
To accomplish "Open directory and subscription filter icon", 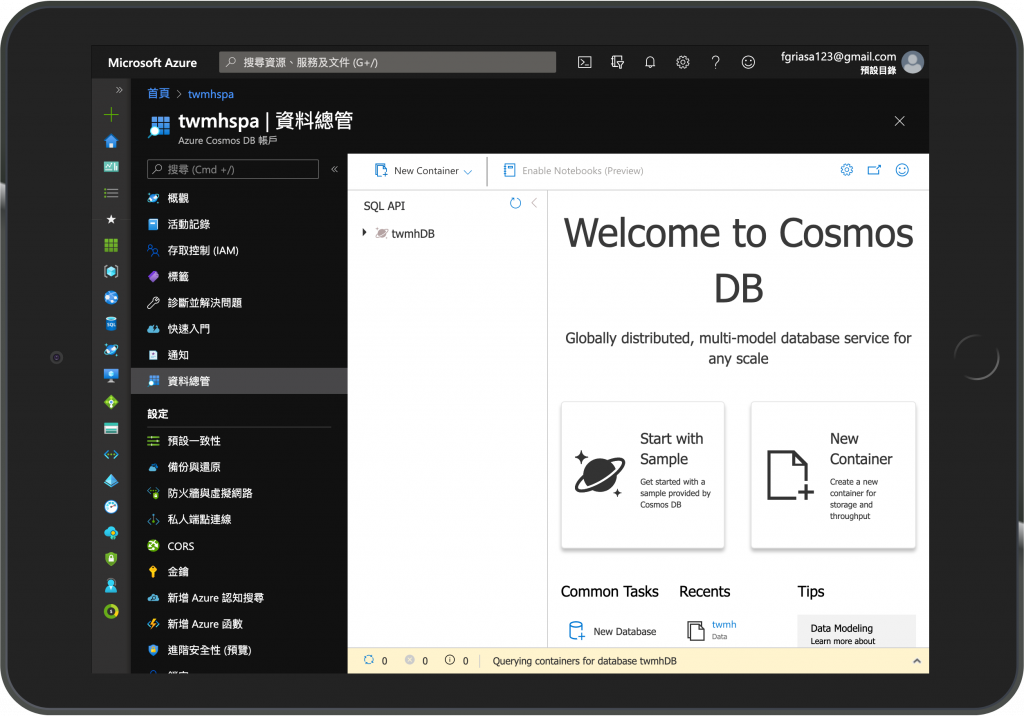I will click(x=617, y=62).
